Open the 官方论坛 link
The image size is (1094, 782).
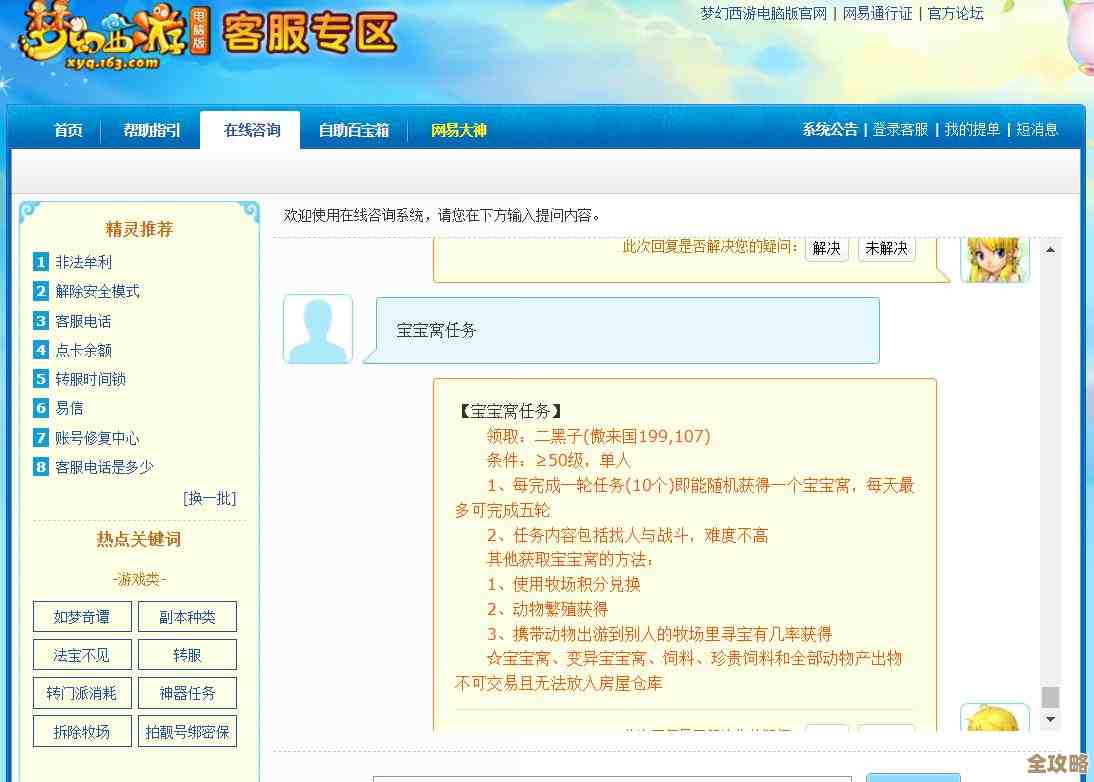coord(955,14)
